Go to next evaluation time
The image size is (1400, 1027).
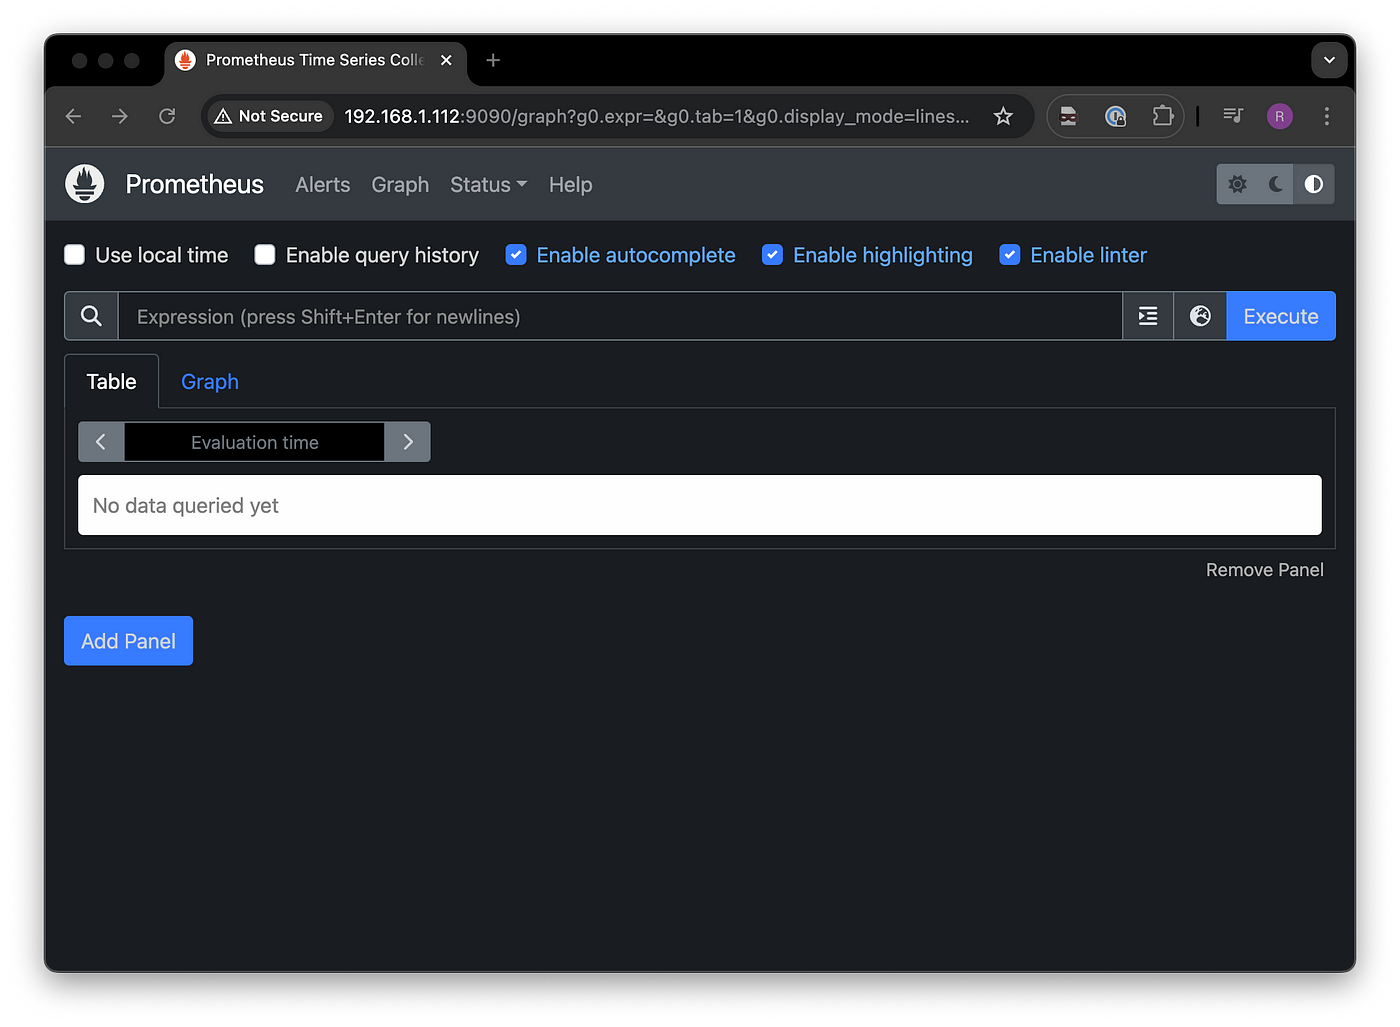click(408, 442)
